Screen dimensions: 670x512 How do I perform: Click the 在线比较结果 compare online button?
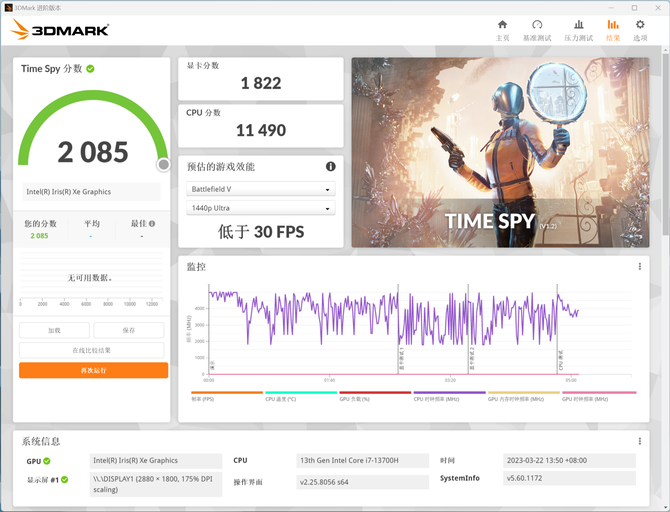(91, 350)
